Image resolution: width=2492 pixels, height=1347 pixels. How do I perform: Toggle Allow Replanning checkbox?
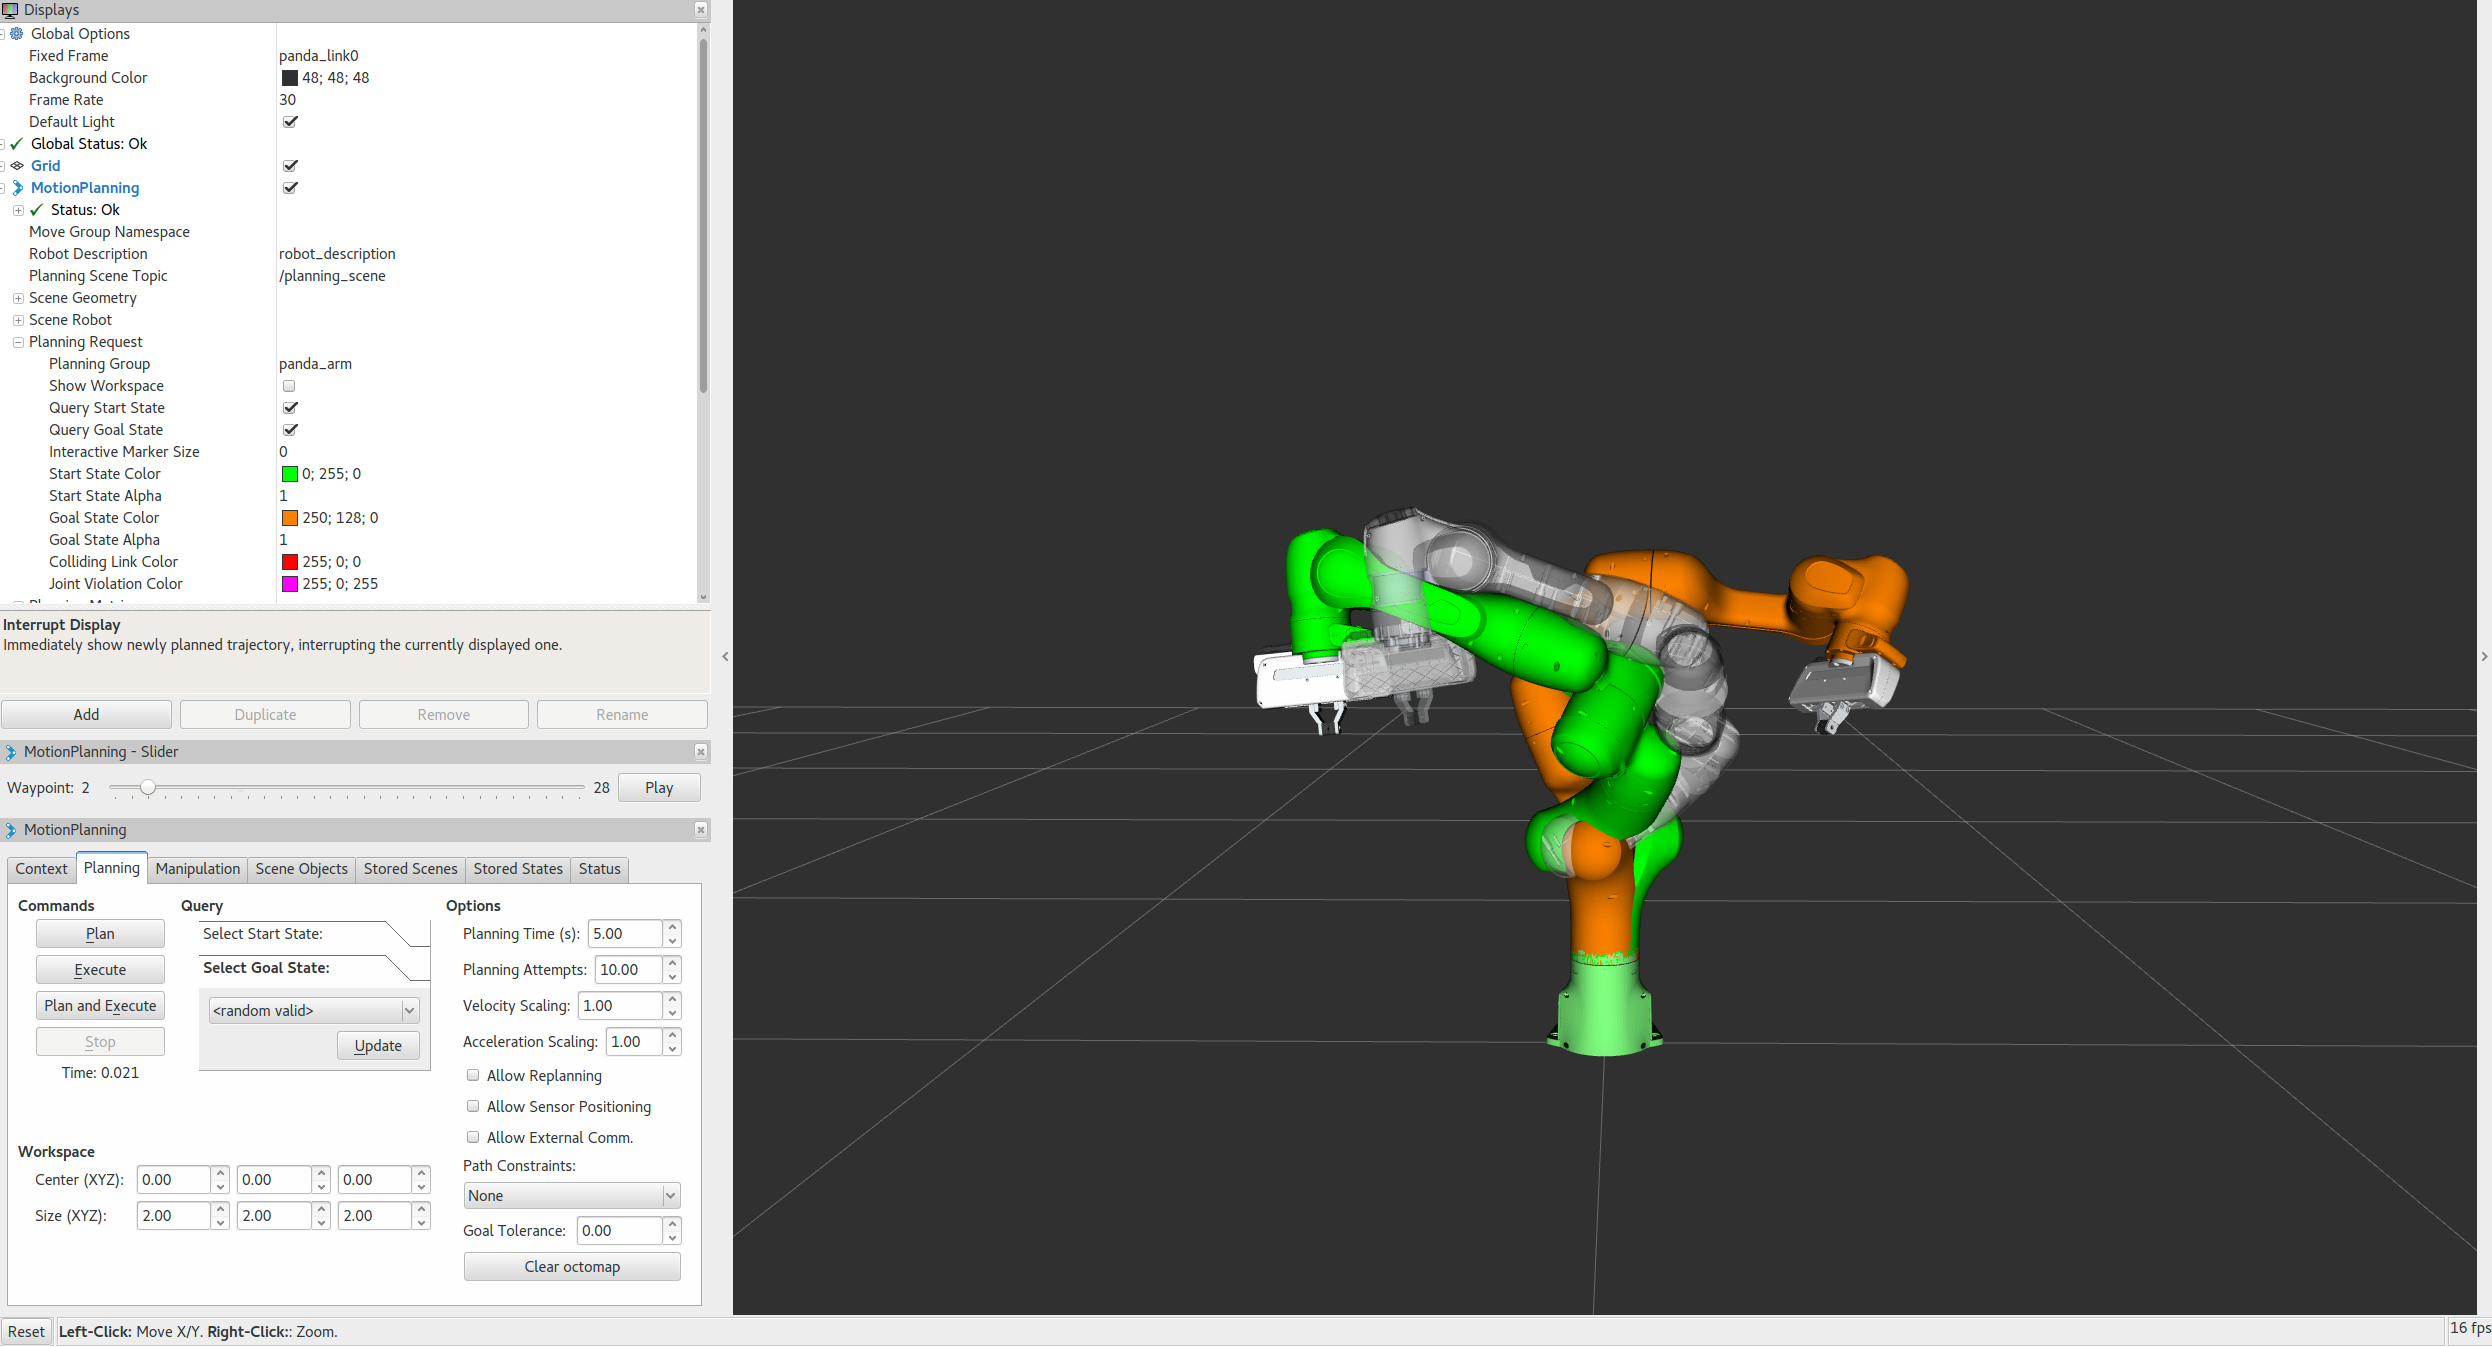(x=473, y=1076)
